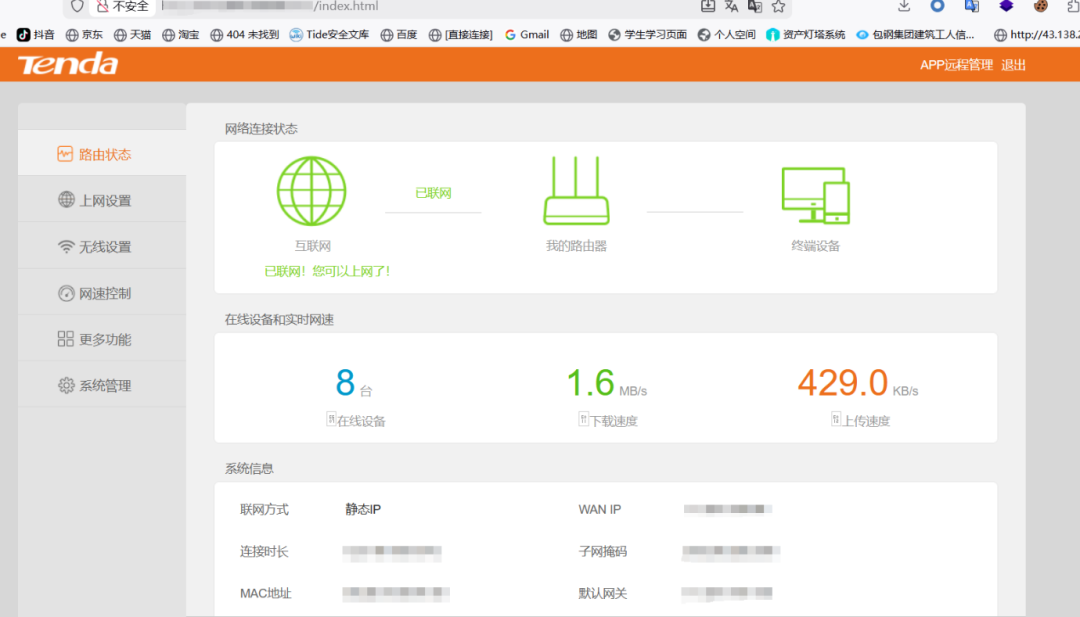Image resolution: width=1080 pixels, height=617 pixels.
Task: Go to 无线设置 wireless settings
Action: coord(102,247)
